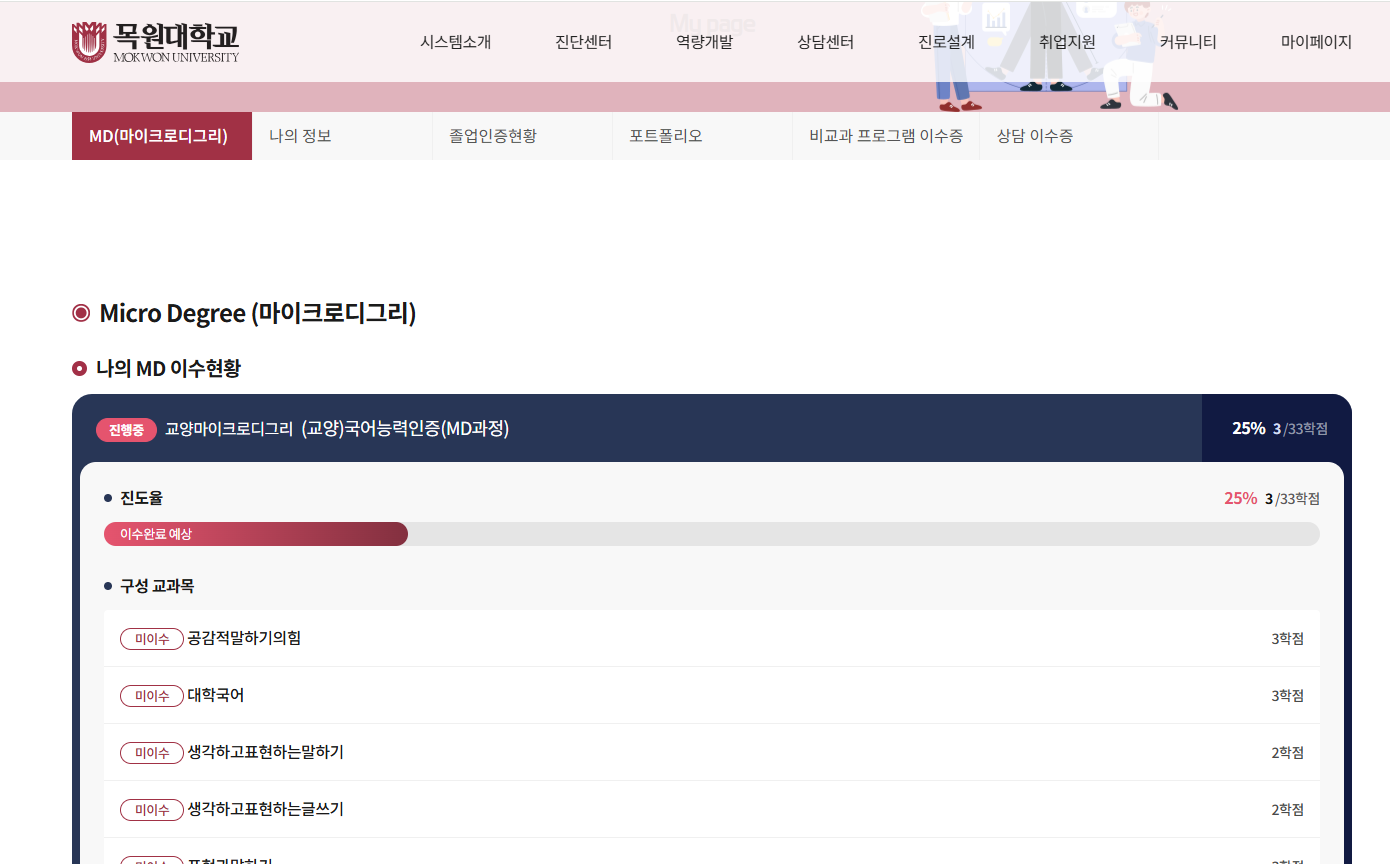Screen dimensions: 1390x864
Task: Open the 취업지원 menu
Action: tap(1067, 42)
